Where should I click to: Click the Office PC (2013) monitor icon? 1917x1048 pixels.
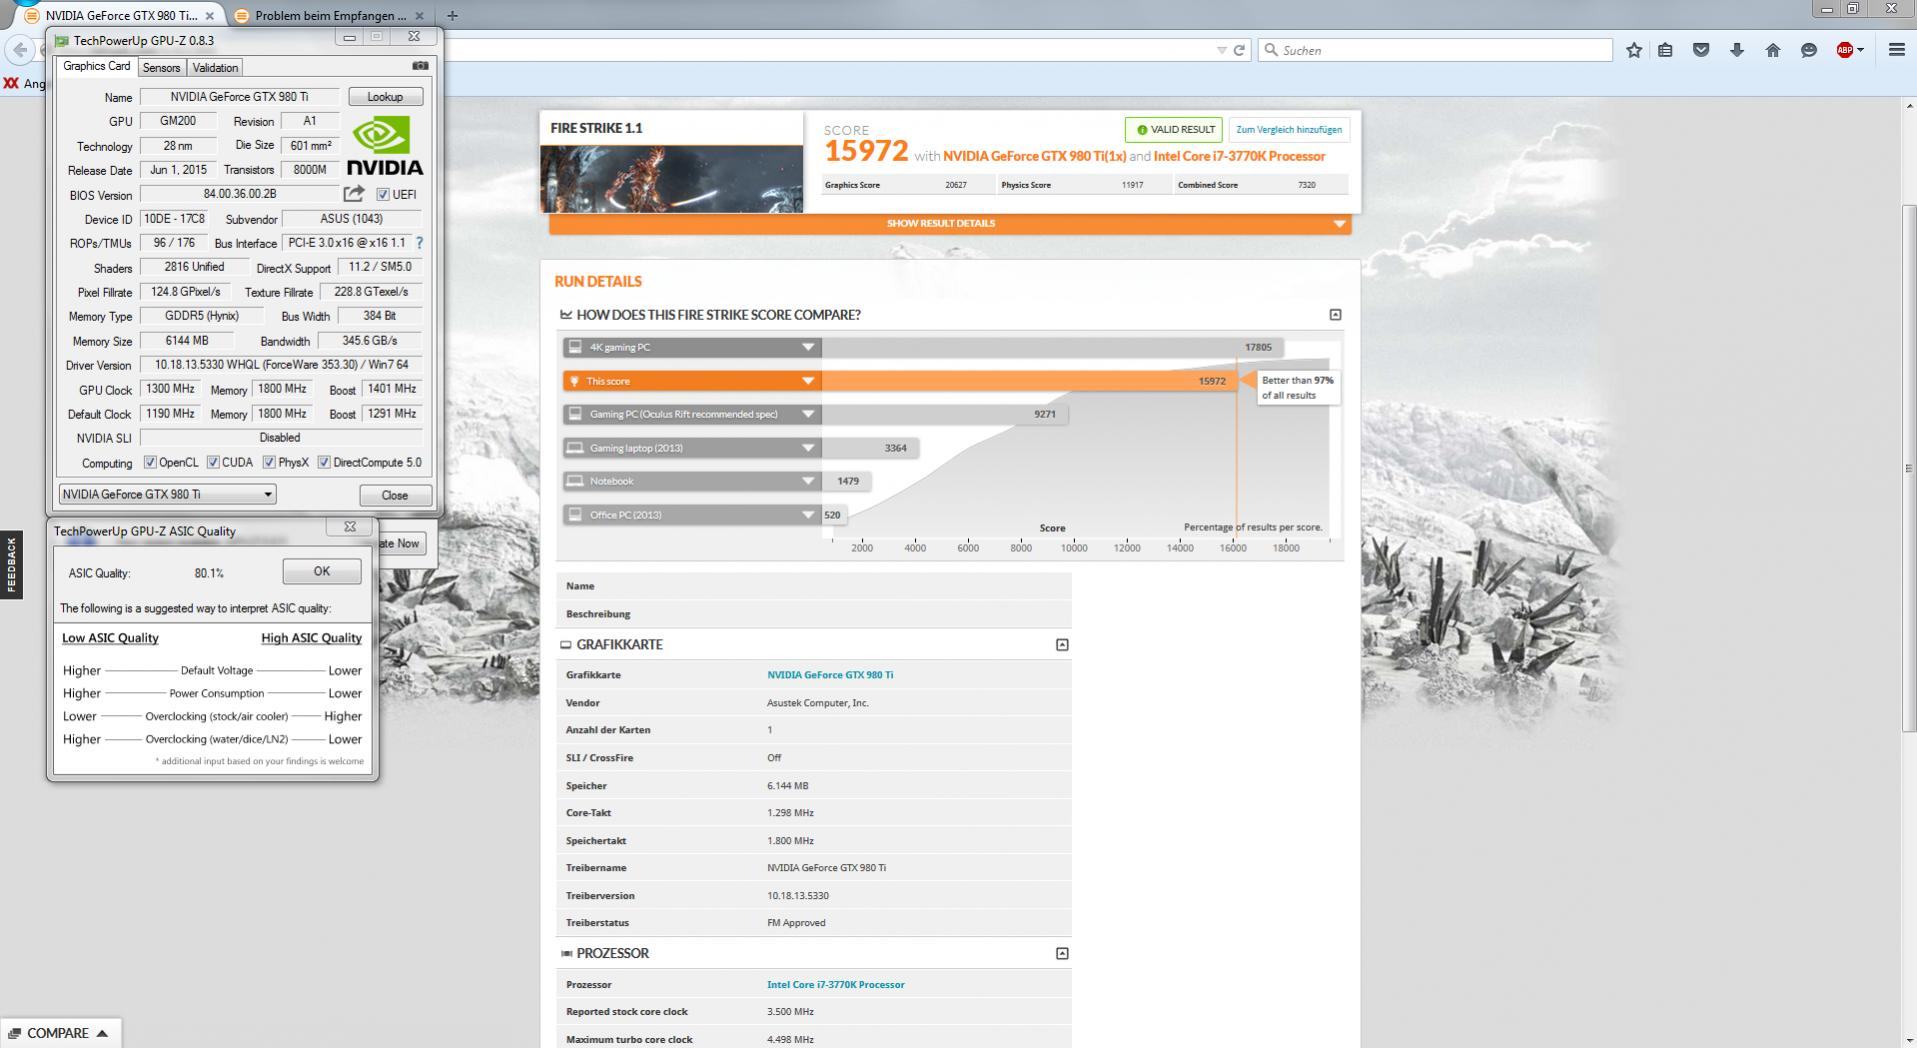point(575,515)
